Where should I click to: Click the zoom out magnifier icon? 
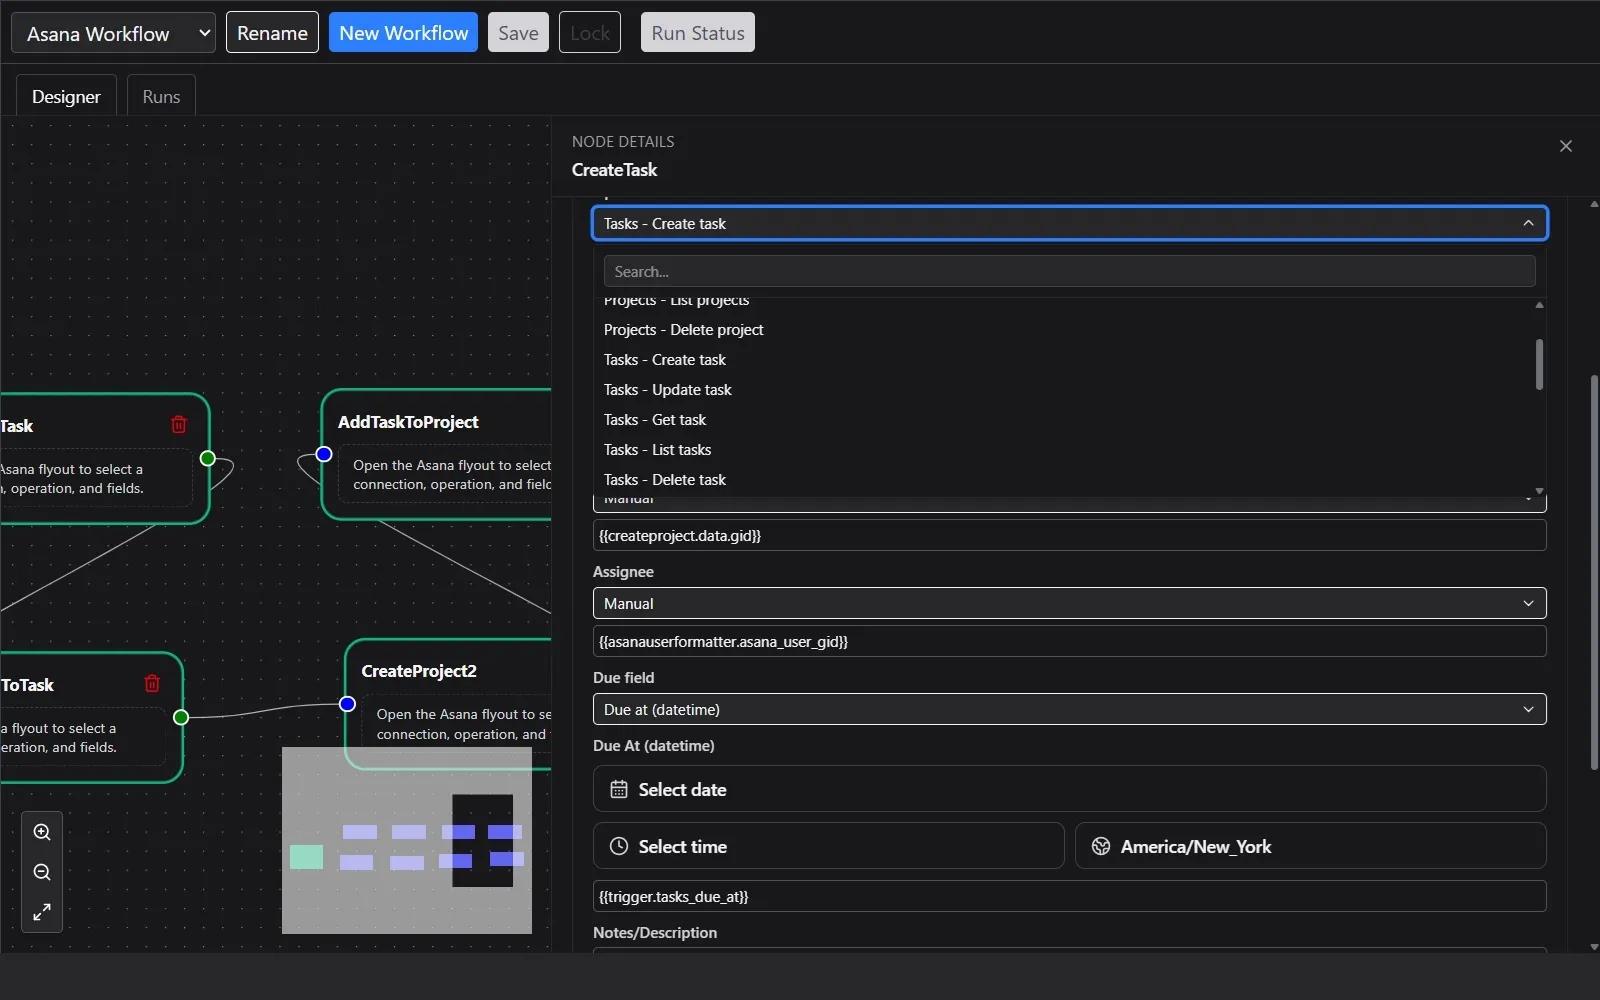pyautogui.click(x=42, y=872)
